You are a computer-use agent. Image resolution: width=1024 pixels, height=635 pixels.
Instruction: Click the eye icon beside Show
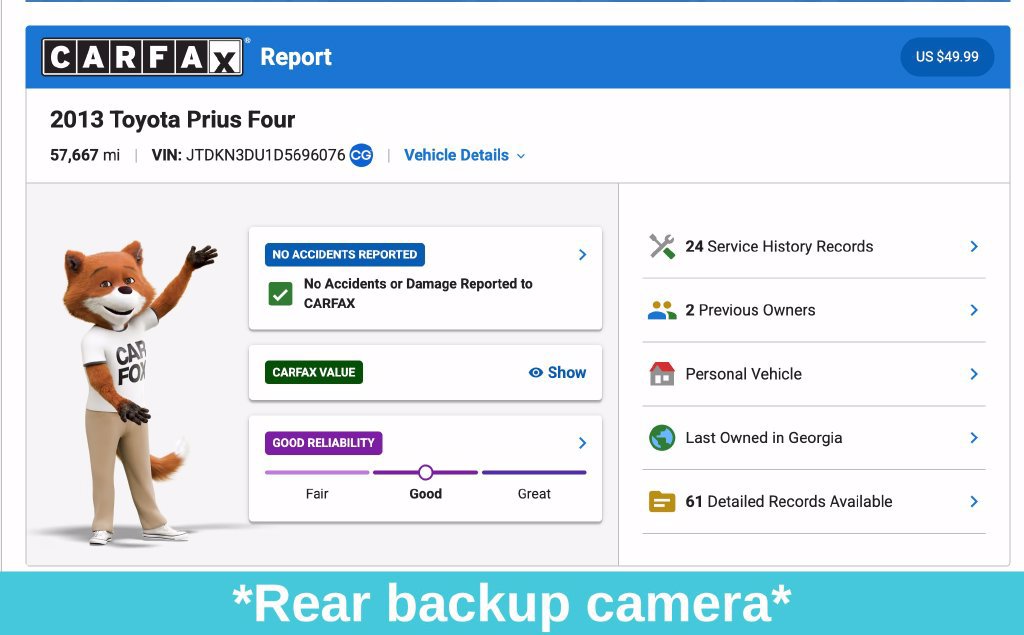(x=536, y=372)
